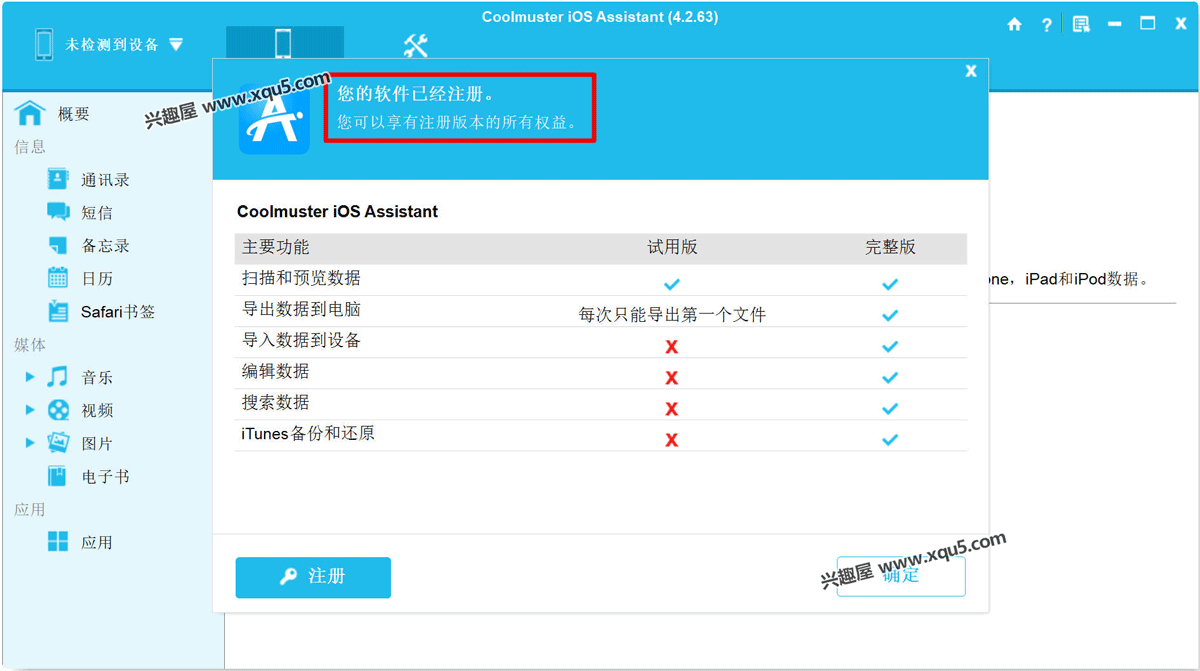Click the Safari书签 bookmark icon
This screenshot has height=671, width=1200.
point(58,311)
